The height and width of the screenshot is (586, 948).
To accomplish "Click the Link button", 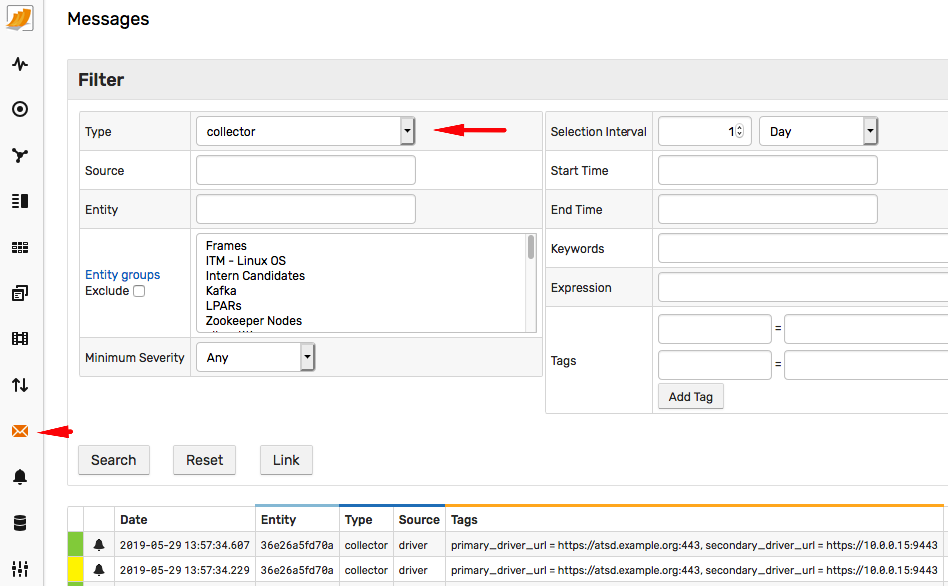I will [286, 460].
